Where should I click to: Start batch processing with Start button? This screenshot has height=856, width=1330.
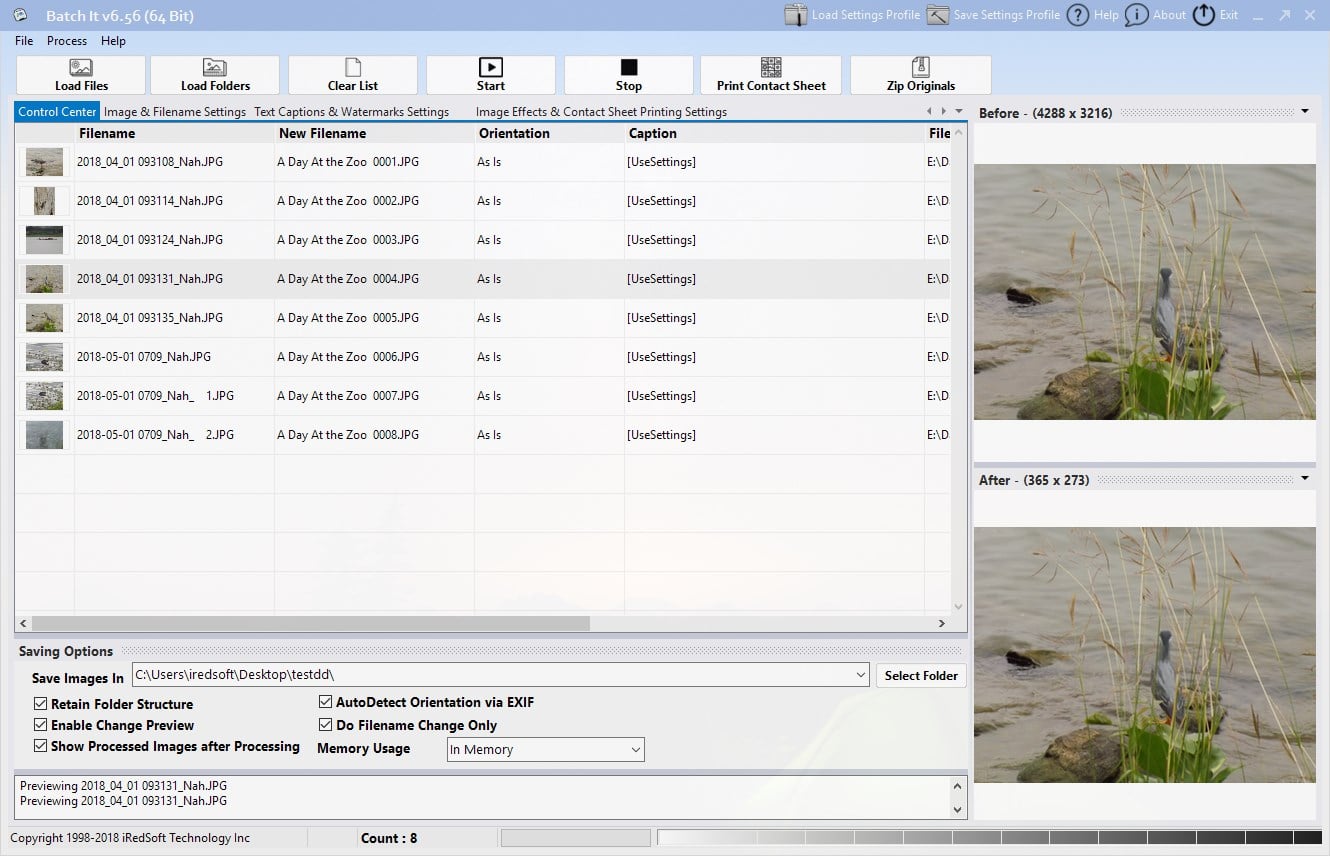(490, 68)
